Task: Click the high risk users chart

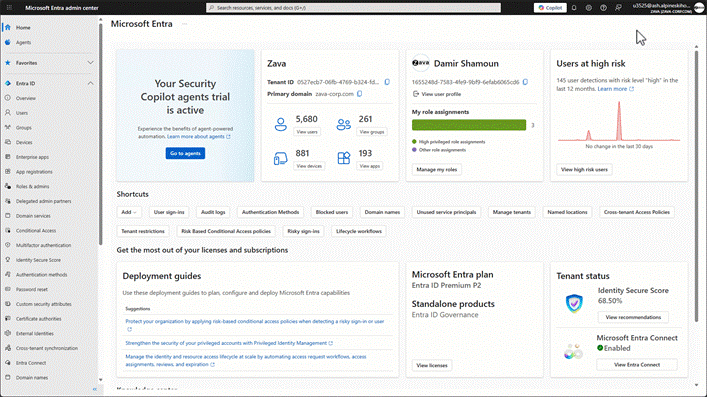Action: tap(619, 121)
